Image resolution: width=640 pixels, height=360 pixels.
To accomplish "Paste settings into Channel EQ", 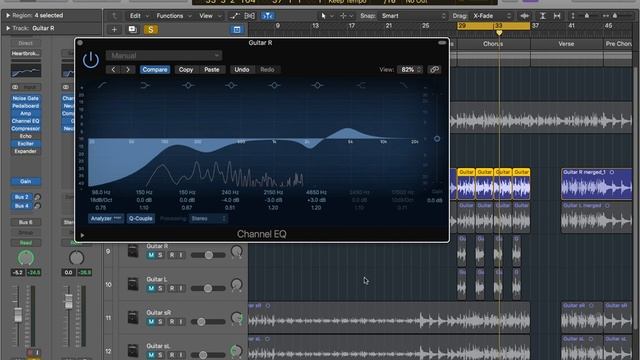I will click(x=211, y=69).
